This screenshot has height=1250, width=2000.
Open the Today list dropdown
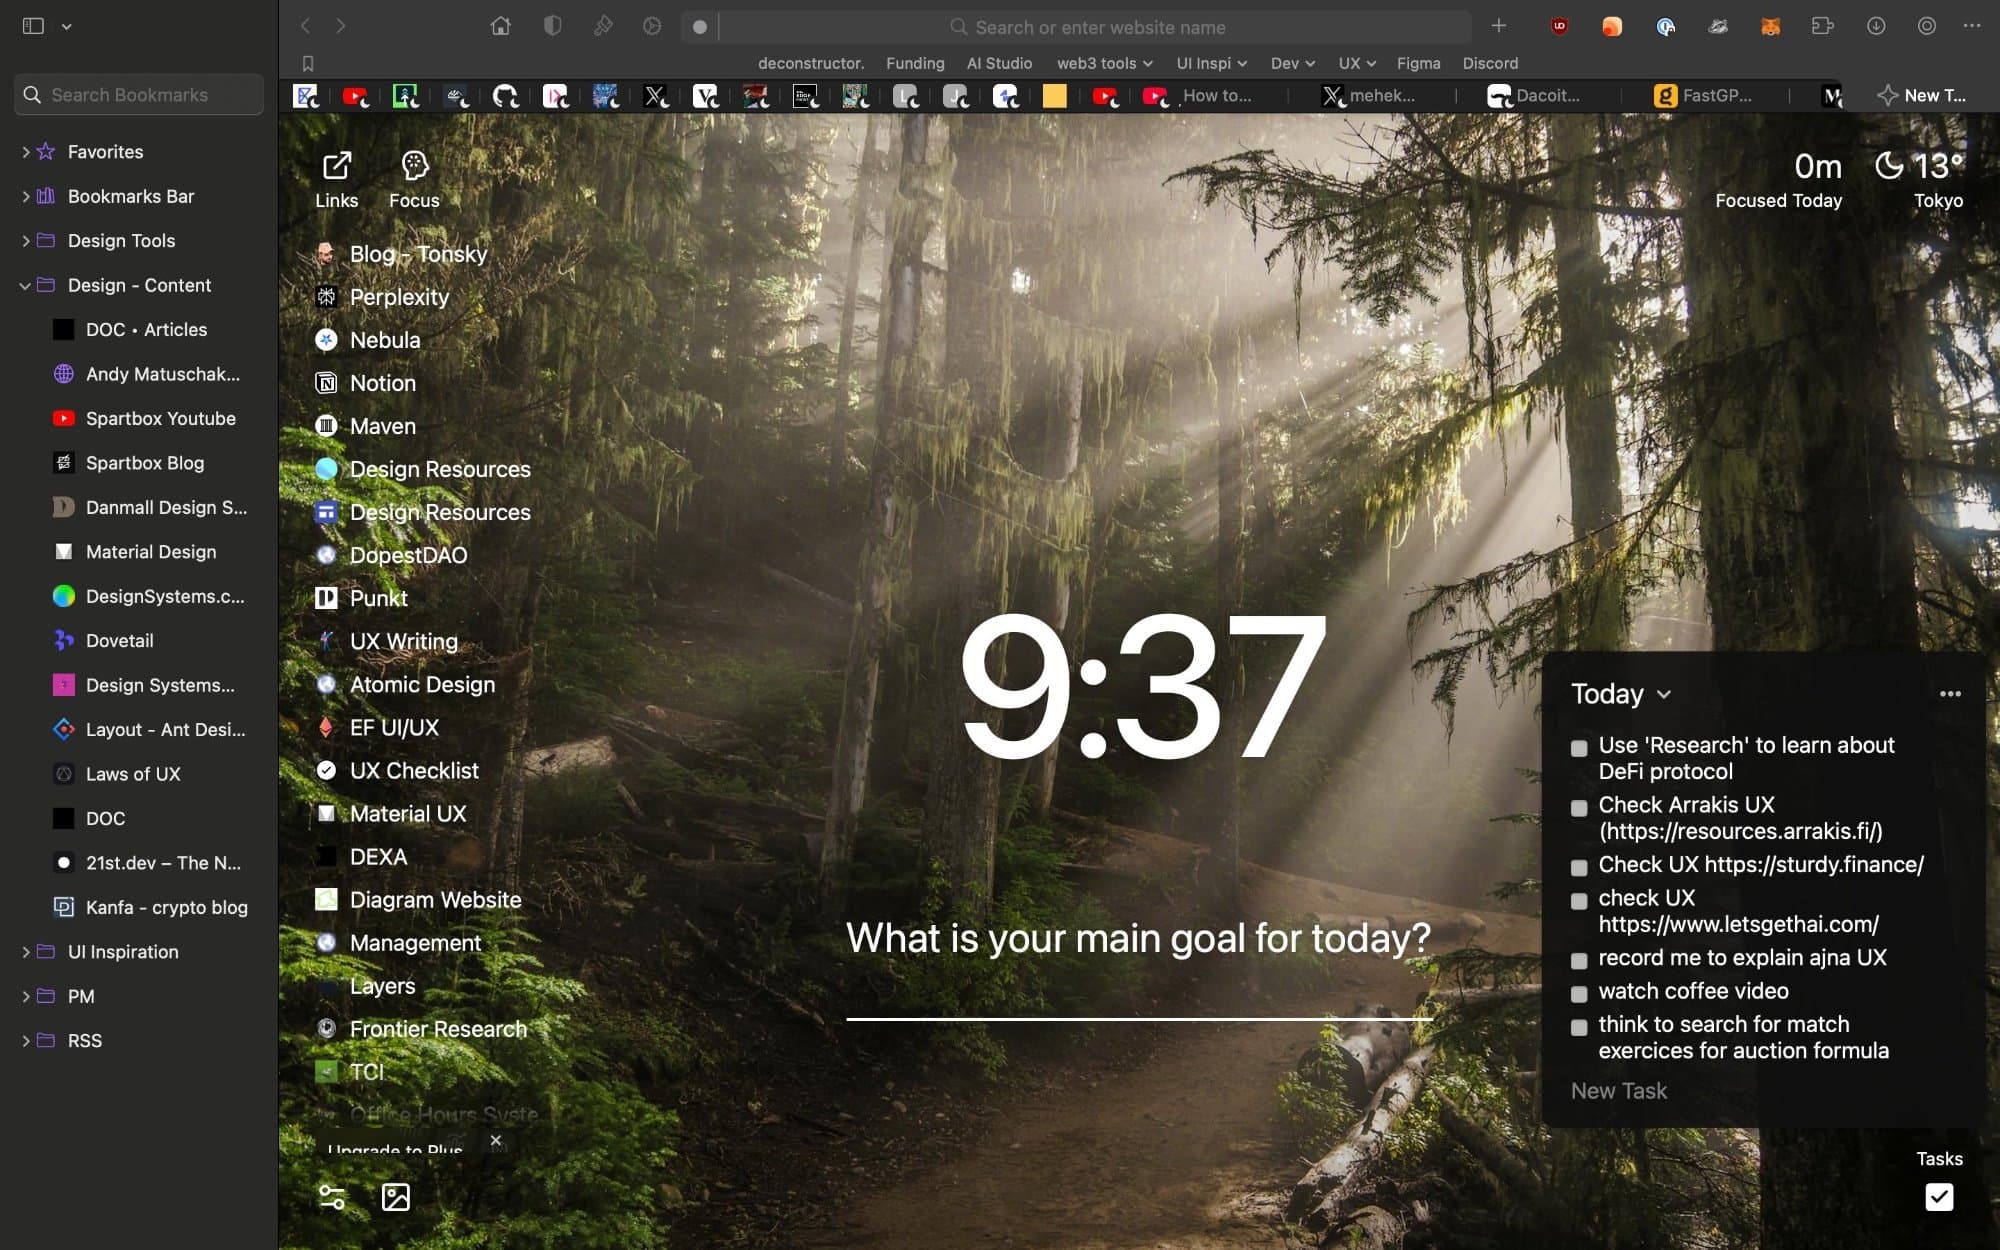point(1621,694)
